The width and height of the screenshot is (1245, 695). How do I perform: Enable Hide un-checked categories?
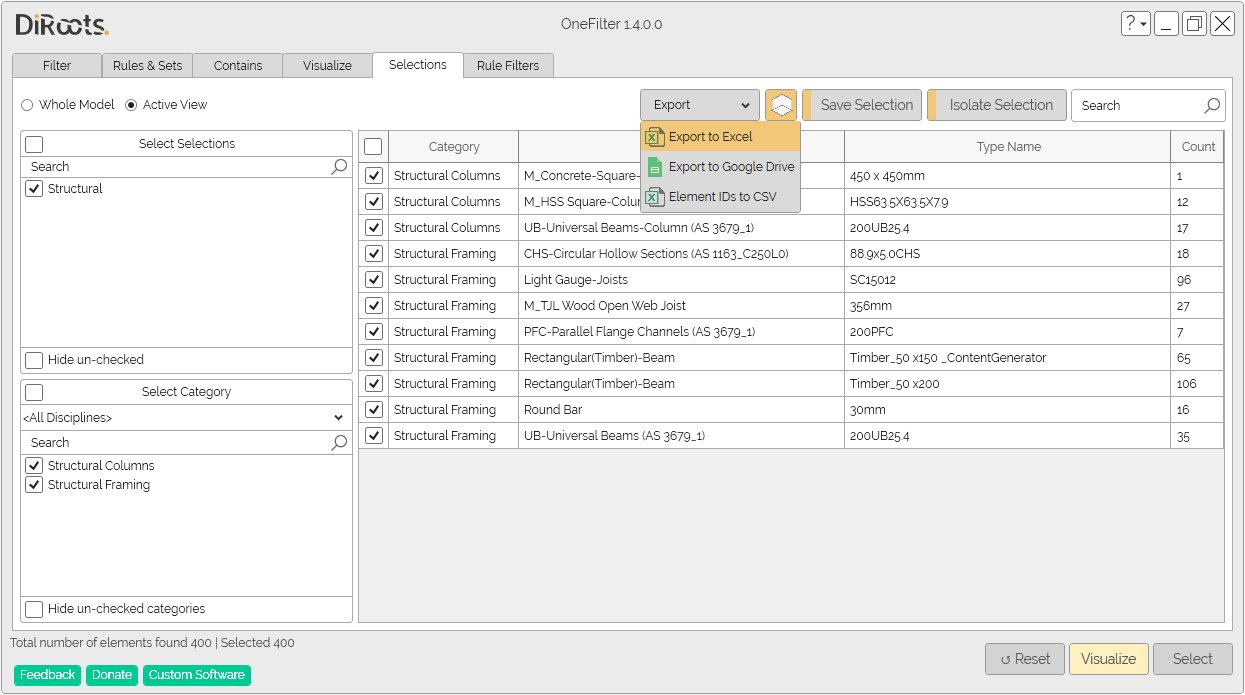pos(34,609)
